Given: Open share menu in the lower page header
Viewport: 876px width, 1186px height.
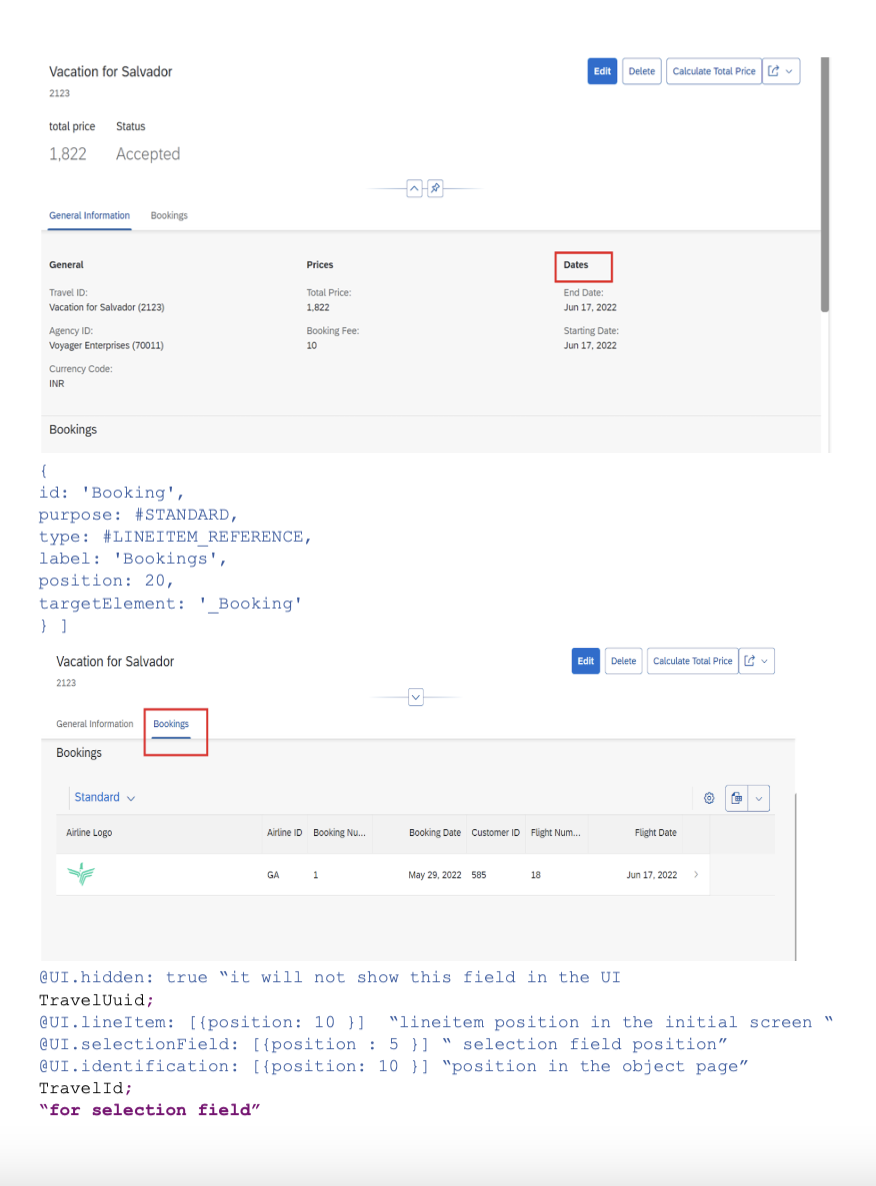Looking at the screenshot, I should 756,661.
